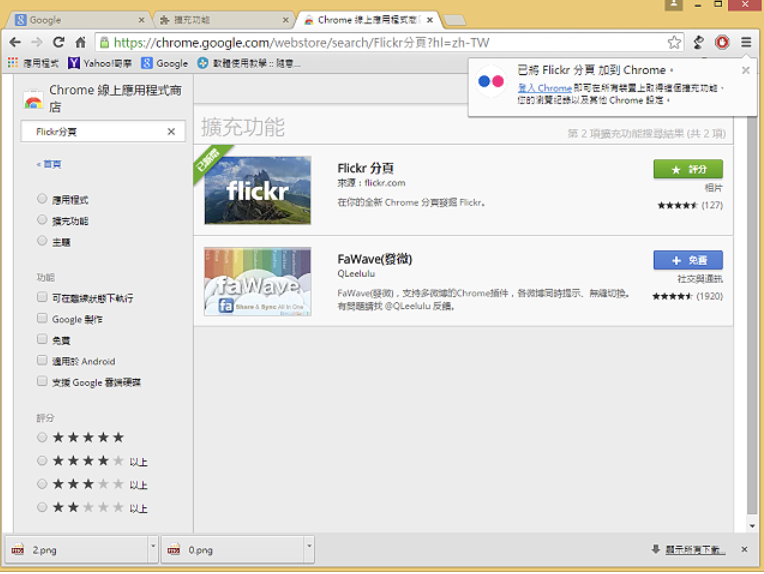The image size is (764, 574).
Task: Click the FaWave rating stars (1920)
Action: coord(672,296)
